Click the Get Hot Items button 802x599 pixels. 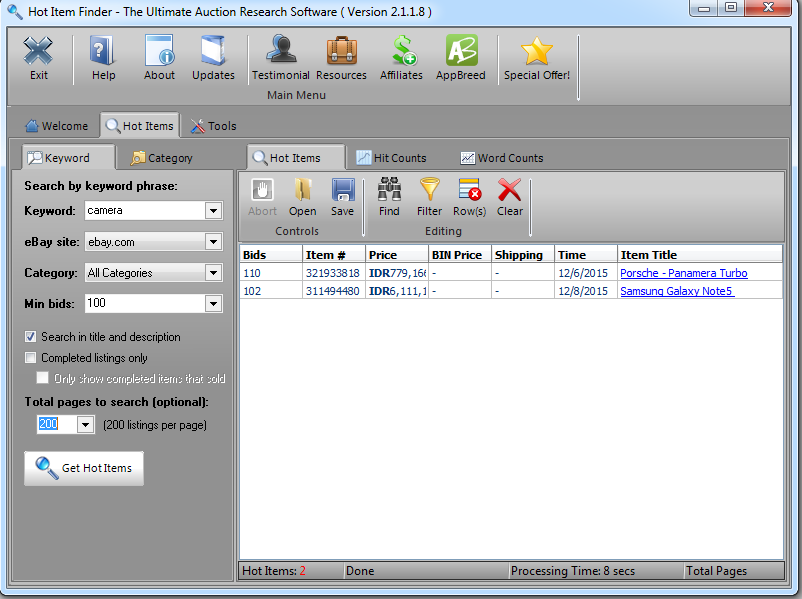84,468
